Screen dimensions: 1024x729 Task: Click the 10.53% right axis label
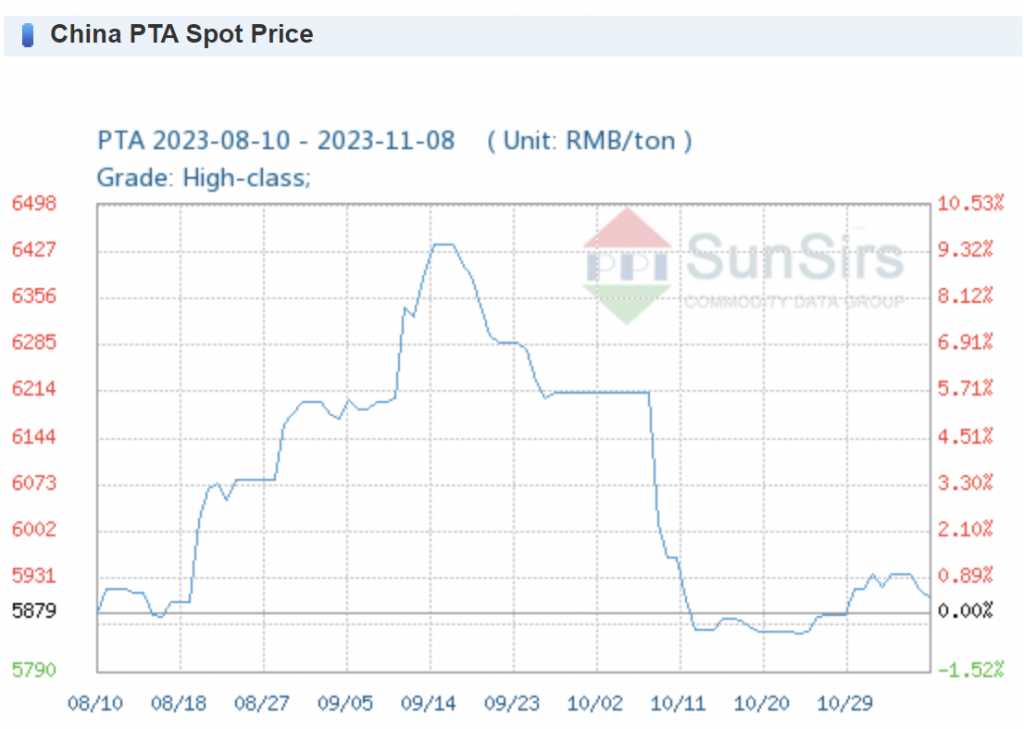pyautogui.click(x=969, y=203)
